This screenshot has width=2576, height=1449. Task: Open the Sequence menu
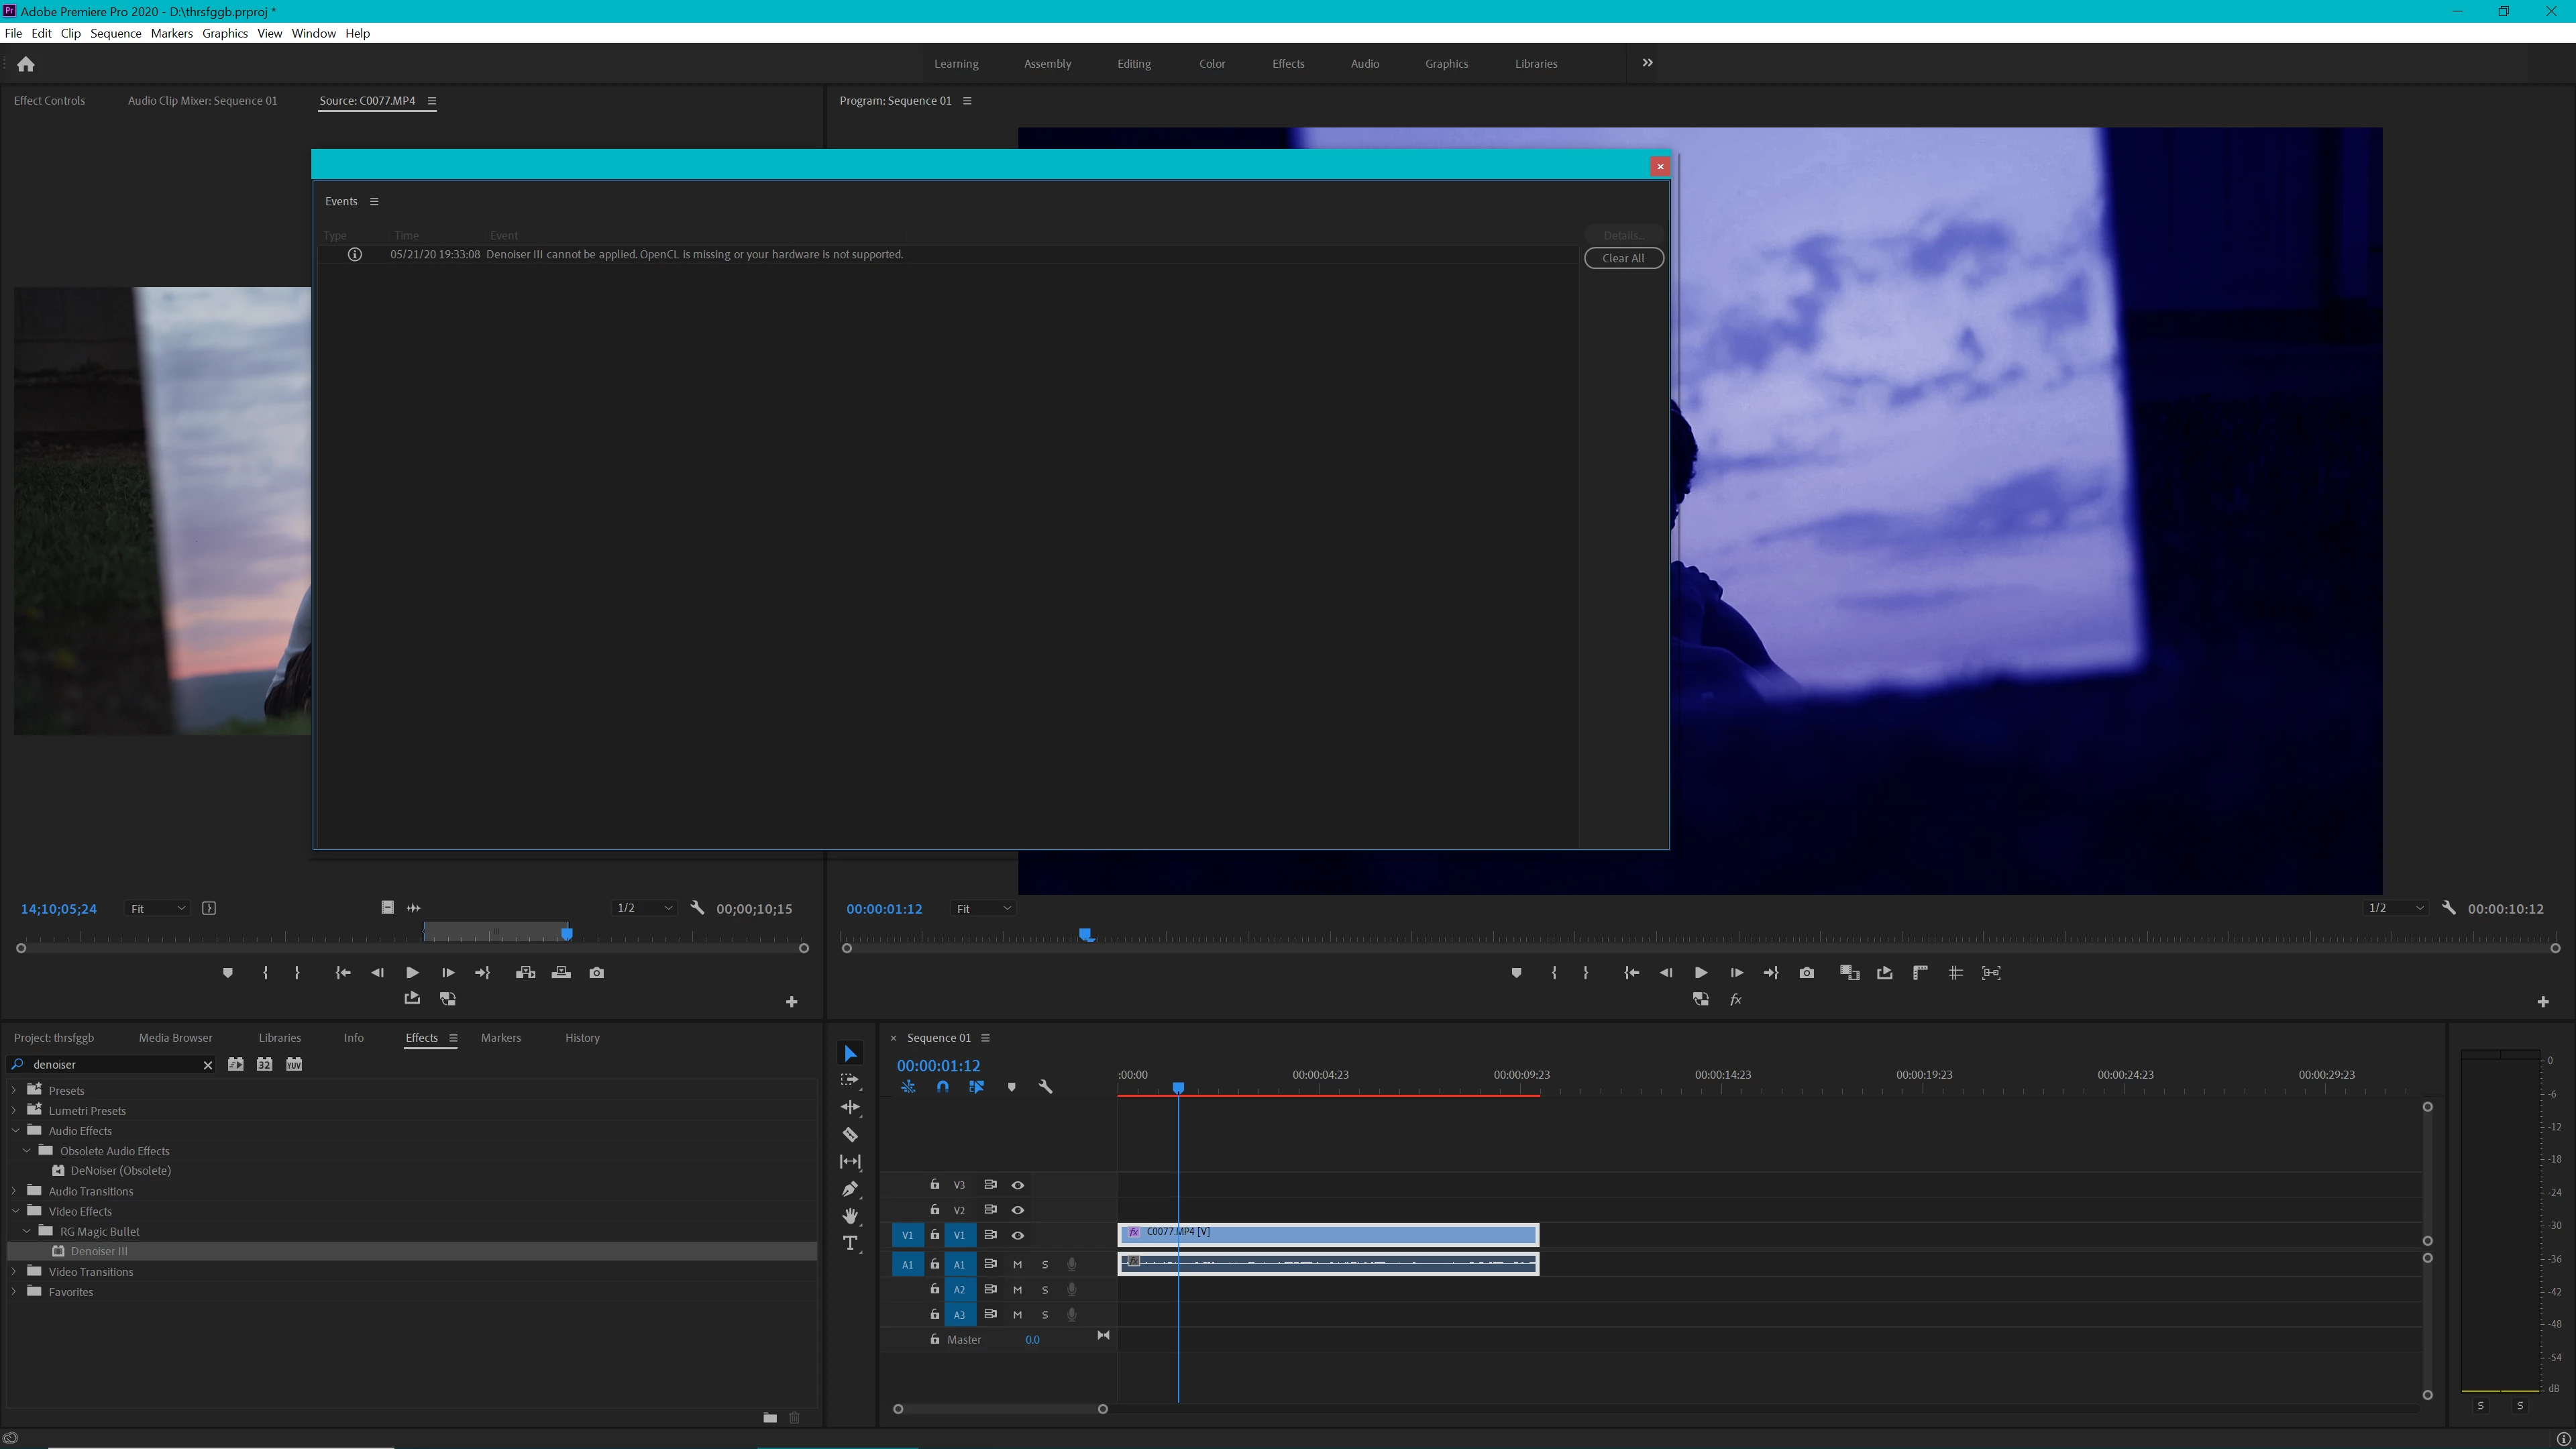point(115,33)
